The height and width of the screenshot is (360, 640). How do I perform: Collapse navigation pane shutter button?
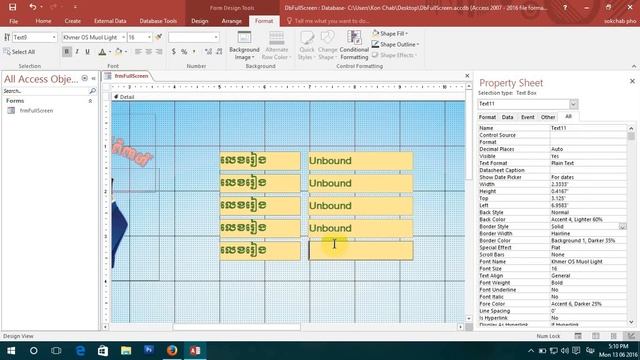[x=93, y=78]
